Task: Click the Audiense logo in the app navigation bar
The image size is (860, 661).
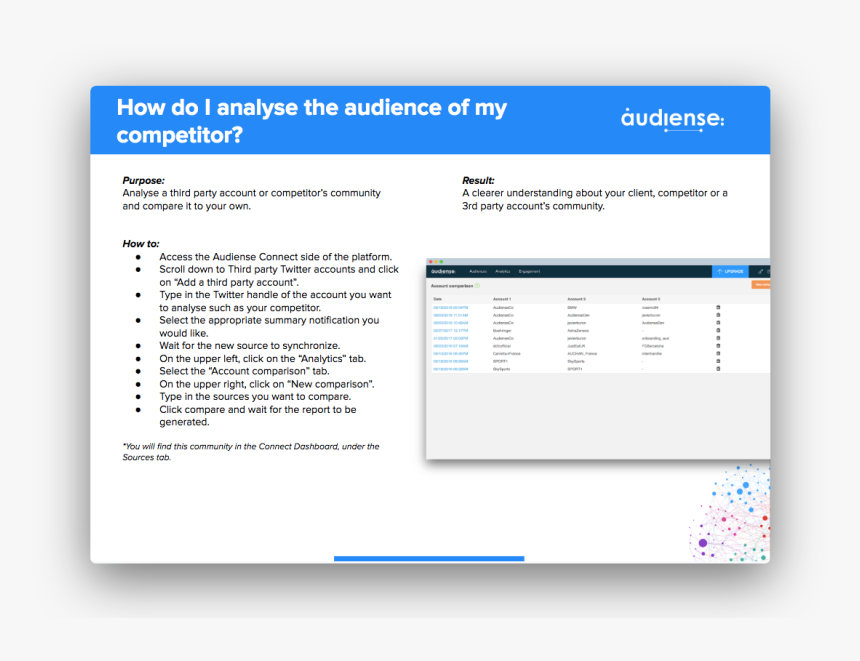Action: pos(443,272)
